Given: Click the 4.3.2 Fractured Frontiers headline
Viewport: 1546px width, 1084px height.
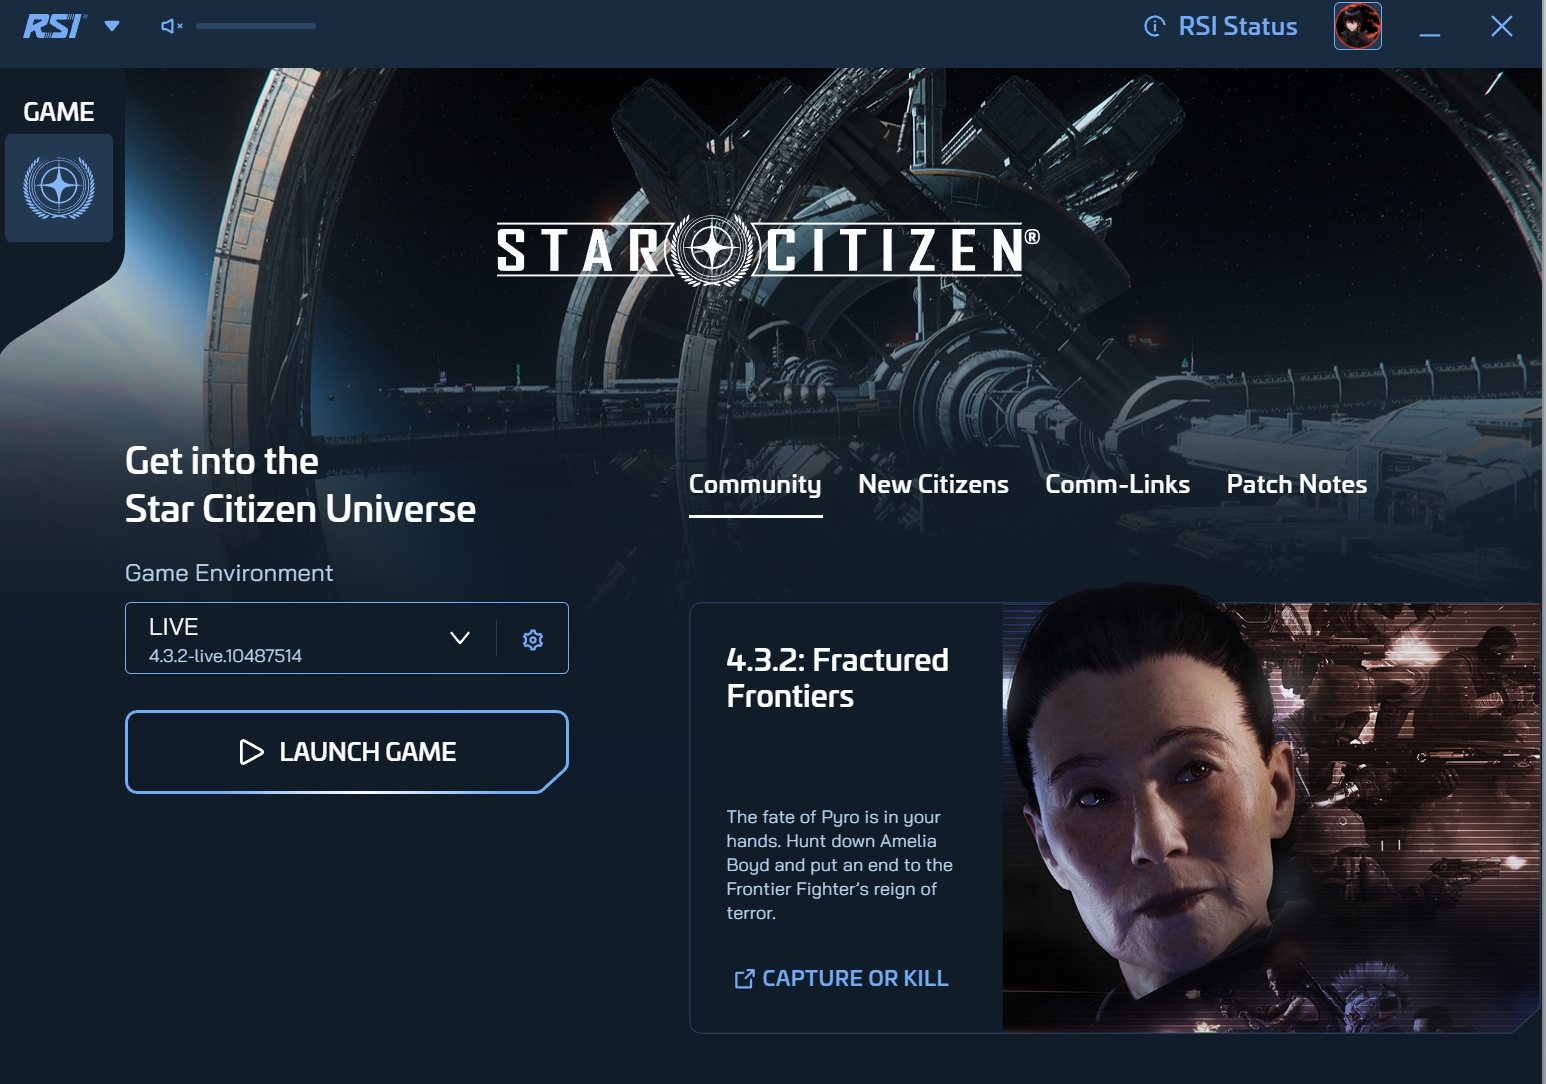Looking at the screenshot, I should (837, 678).
